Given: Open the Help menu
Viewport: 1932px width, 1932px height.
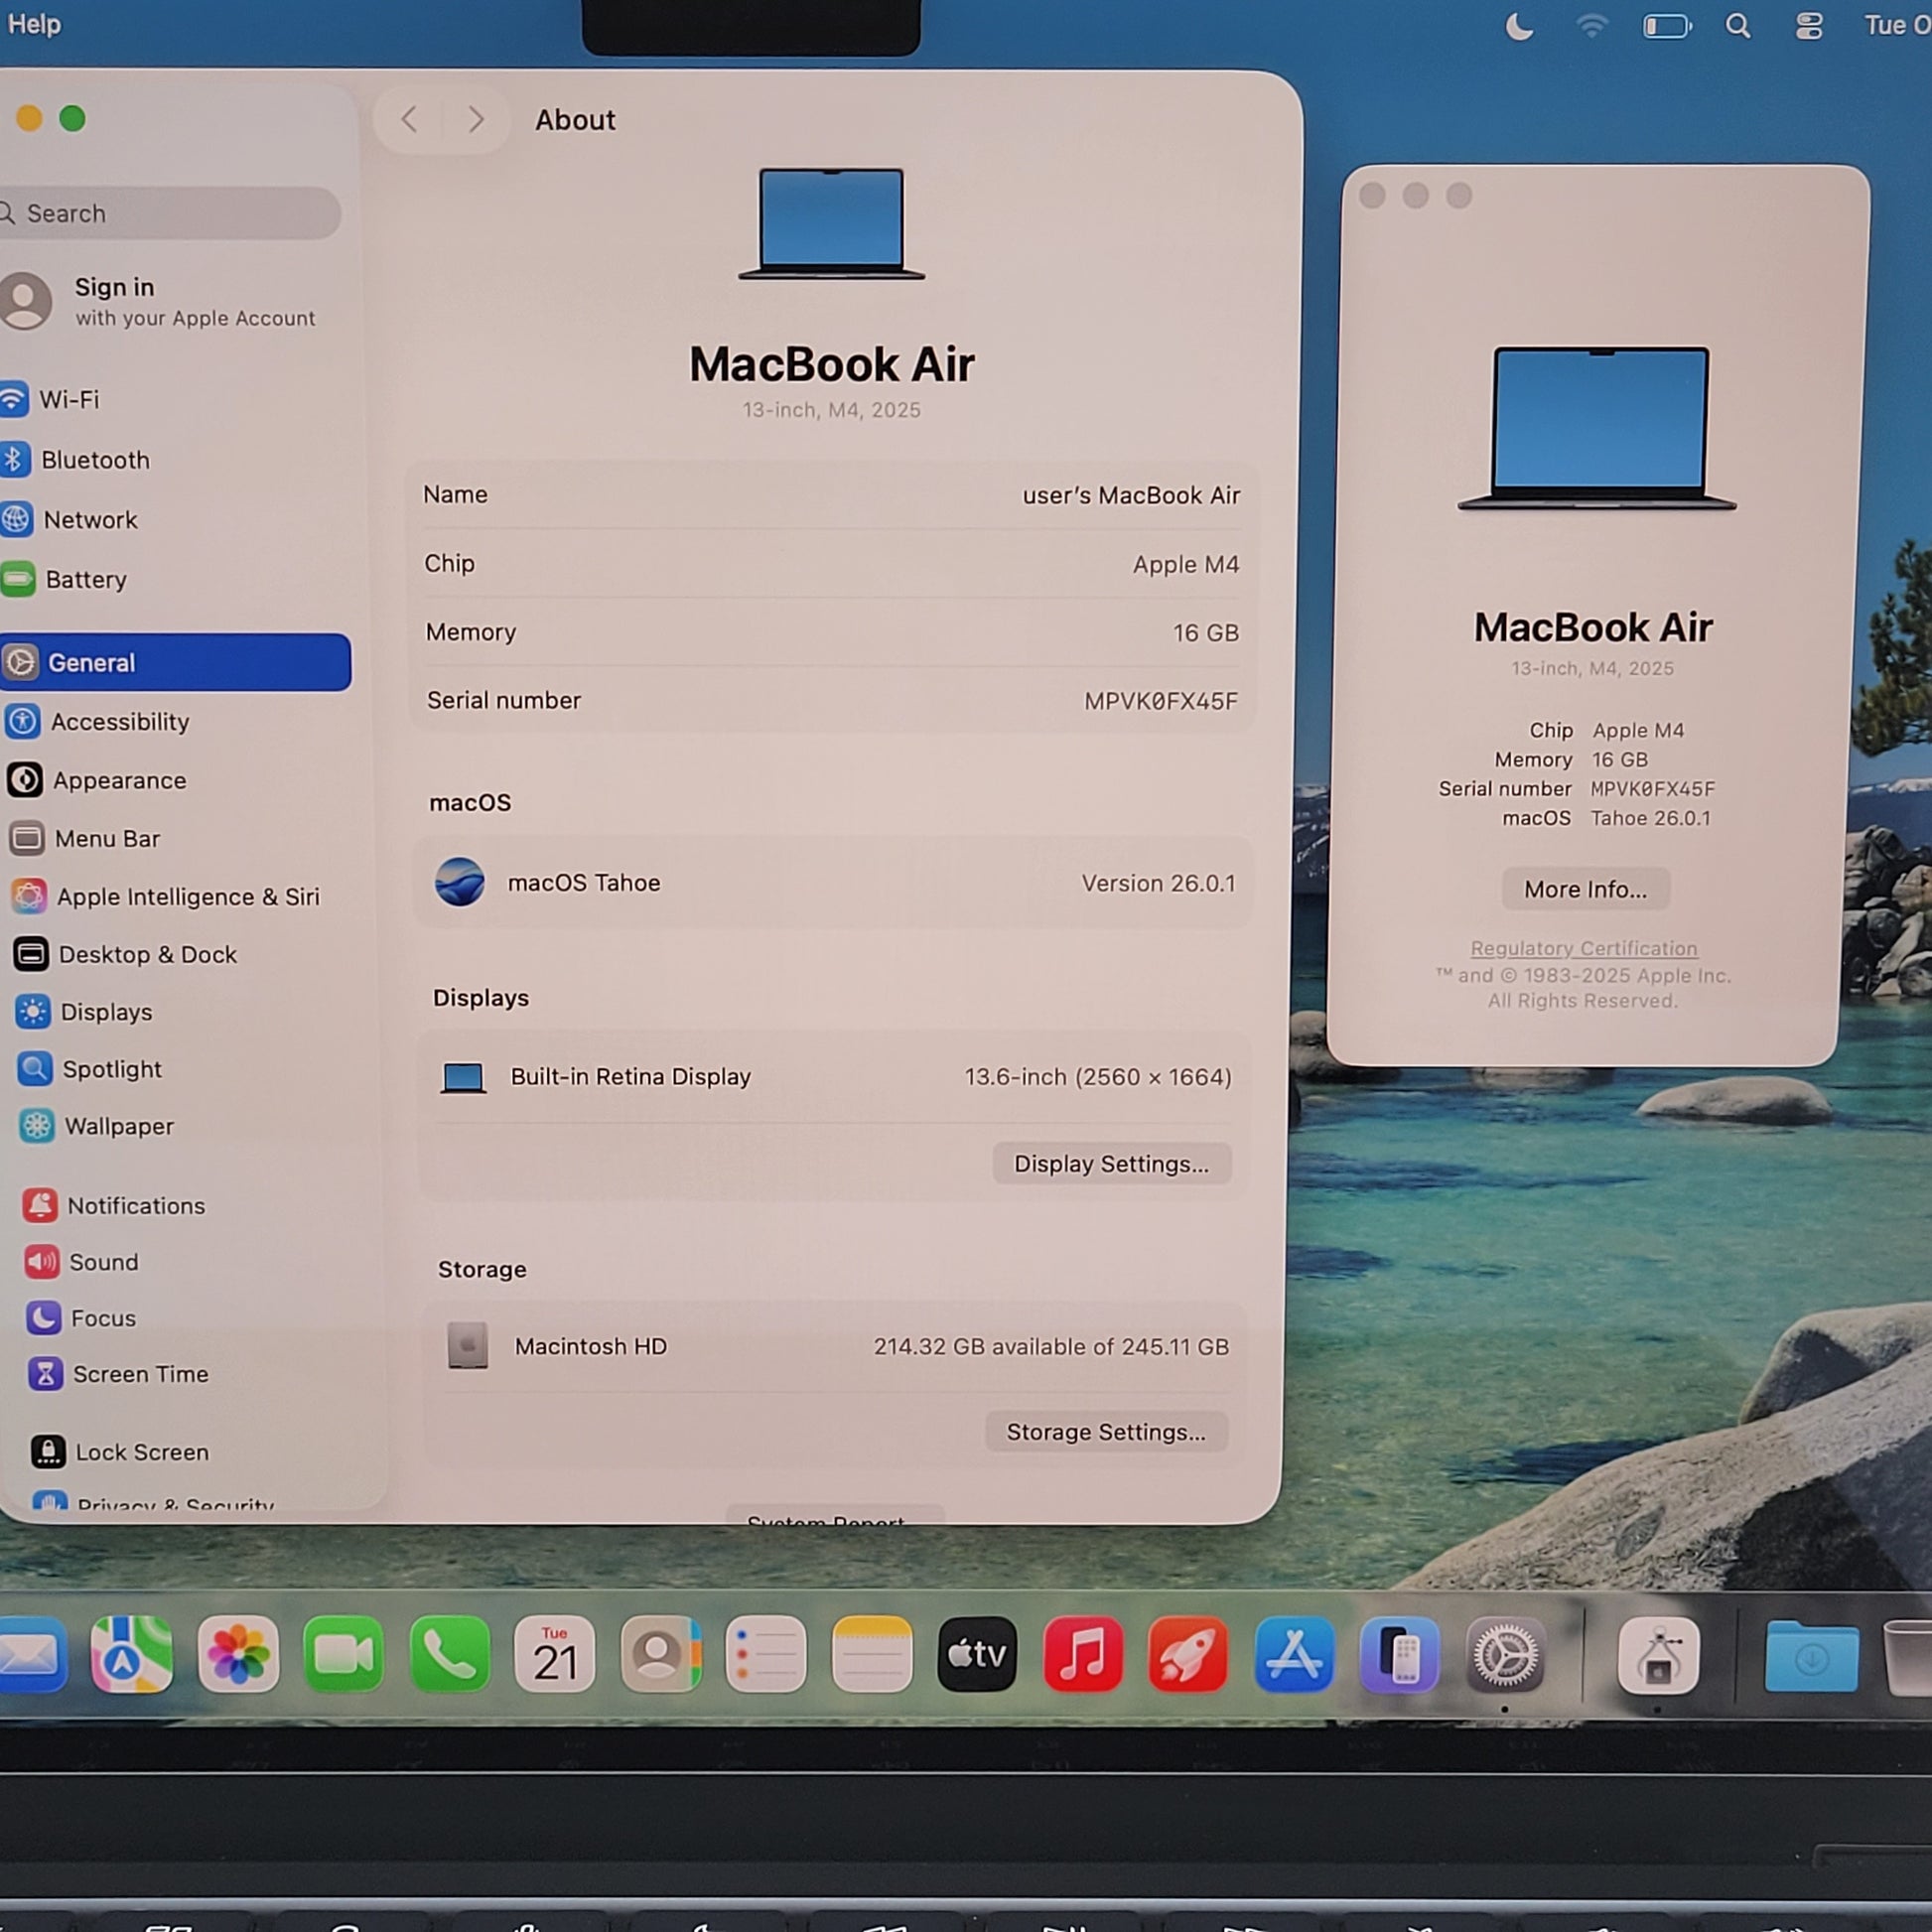Looking at the screenshot, I should 34,24.
